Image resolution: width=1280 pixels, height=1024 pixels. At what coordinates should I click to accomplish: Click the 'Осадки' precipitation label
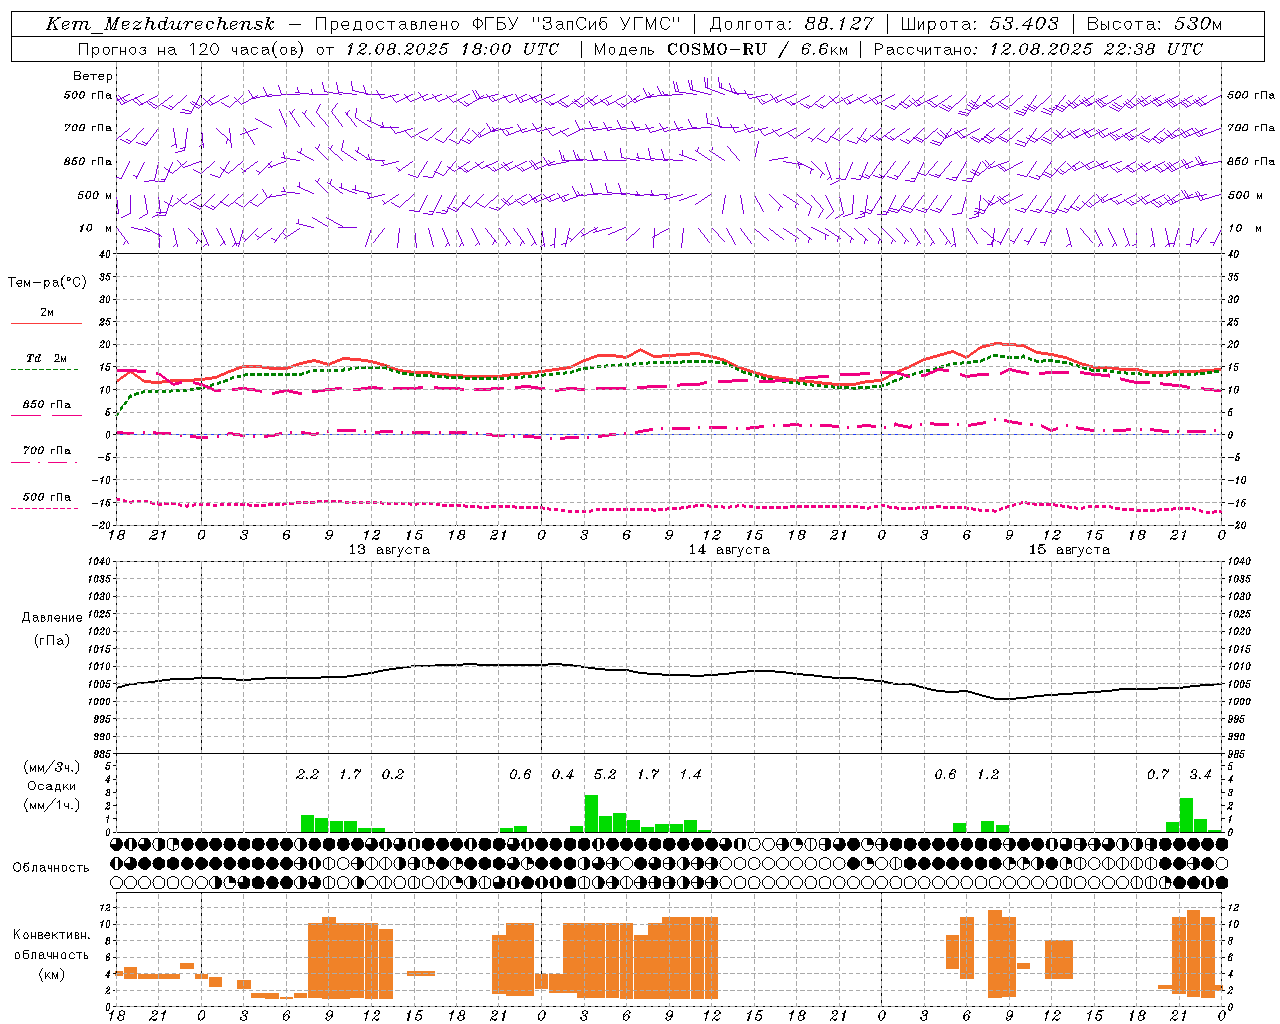50,786
